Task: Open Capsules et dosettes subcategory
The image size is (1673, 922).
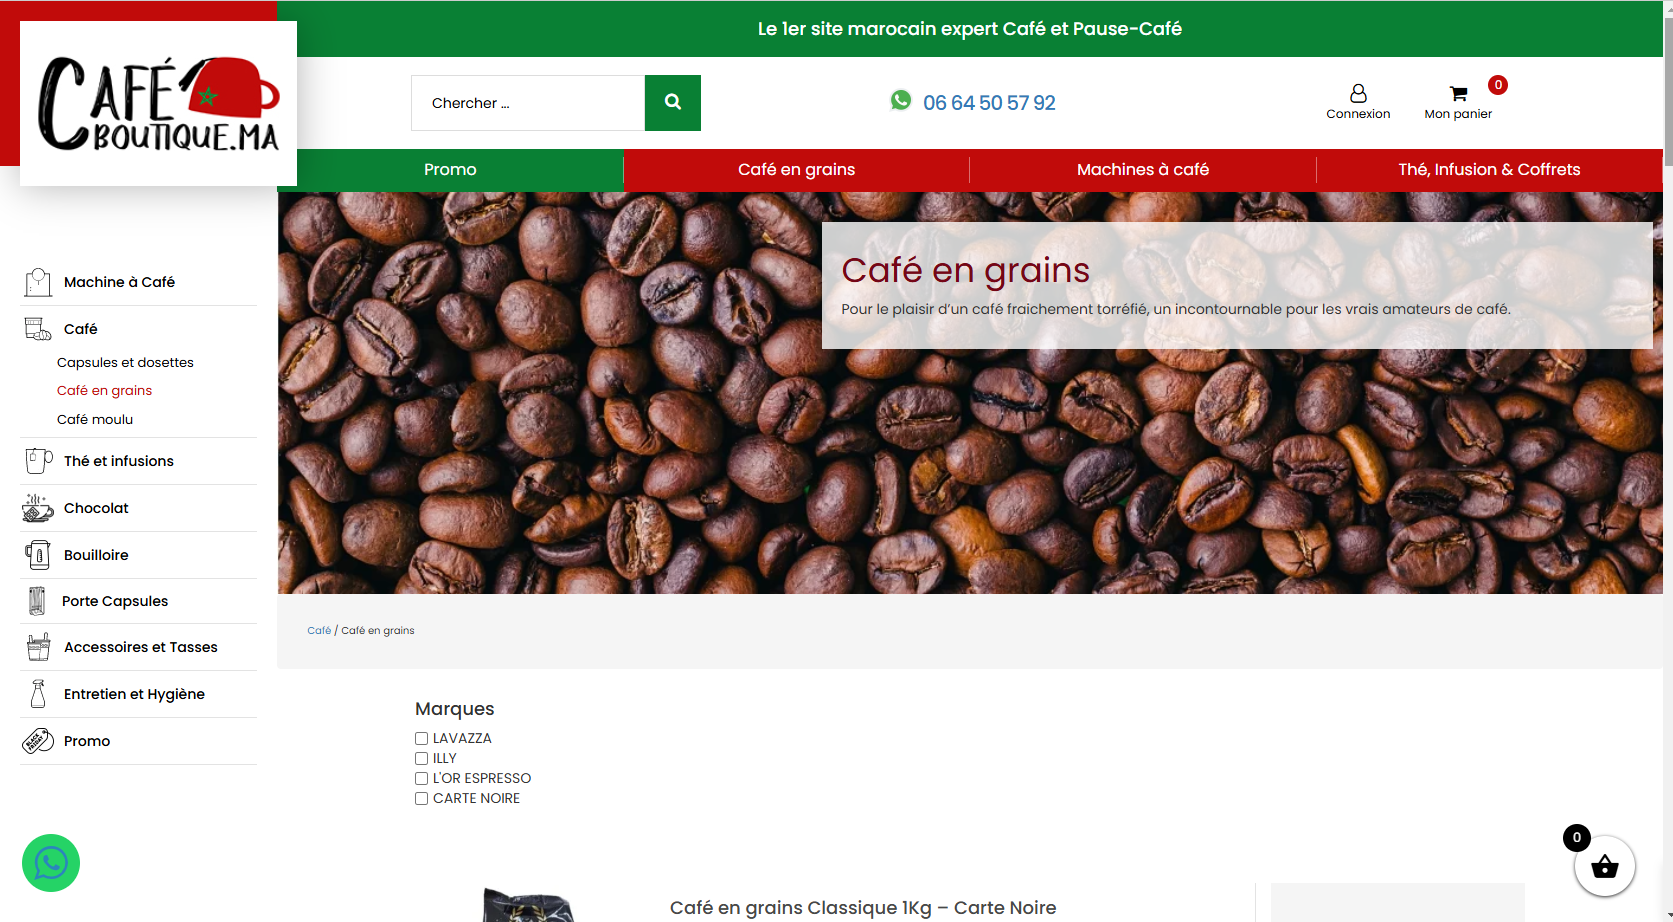Action: pyautogui.click(x=125, y=363)
